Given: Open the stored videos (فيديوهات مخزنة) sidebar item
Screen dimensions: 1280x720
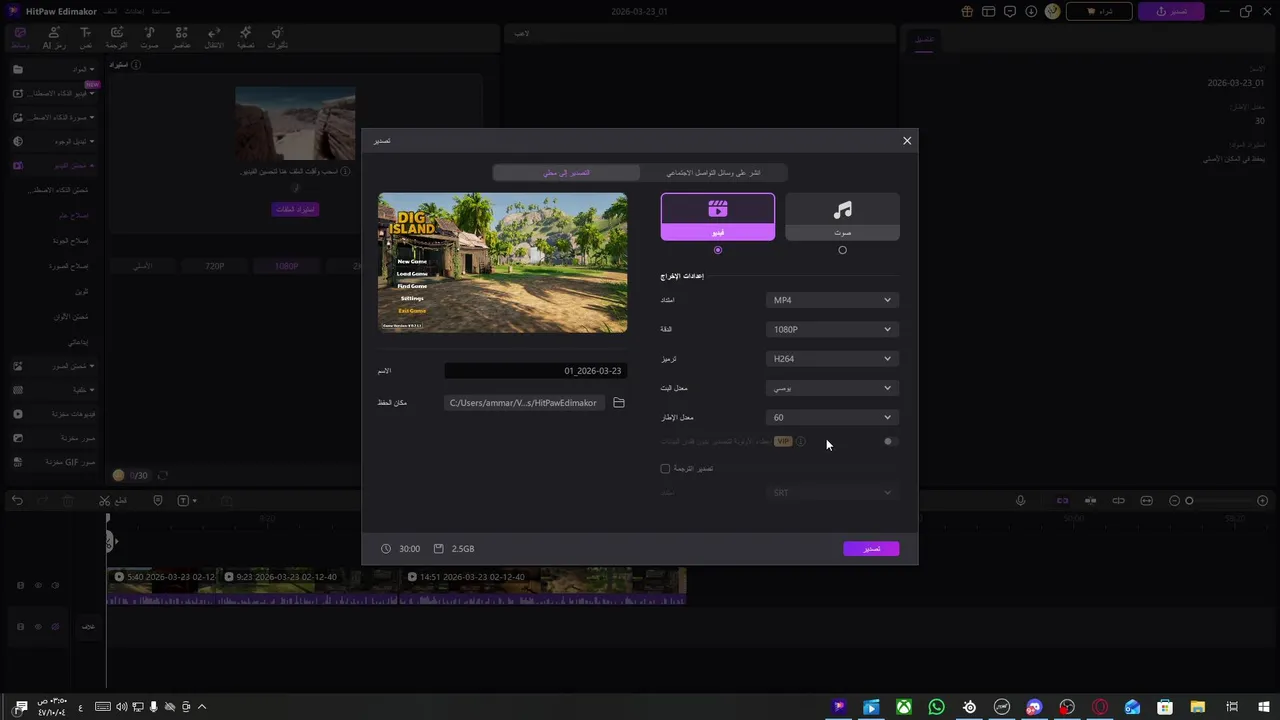Looking at the screenshot, I should click(x=55, y=413).
